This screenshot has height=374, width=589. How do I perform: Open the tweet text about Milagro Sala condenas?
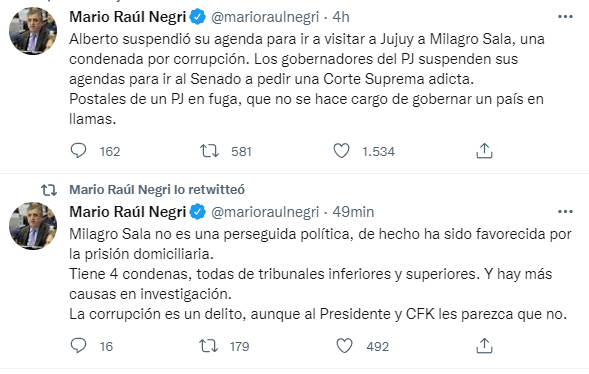point(320,274)
